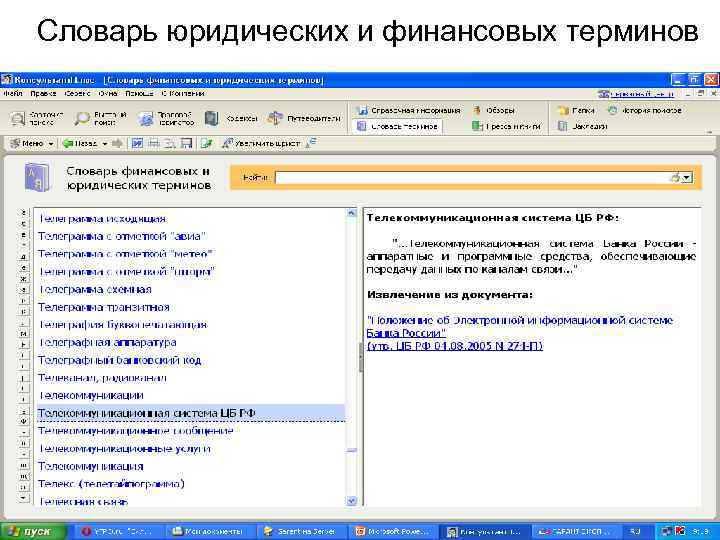Open the Окна menu
Viewport: 720px width, 540px height.
tap(108, 94)
